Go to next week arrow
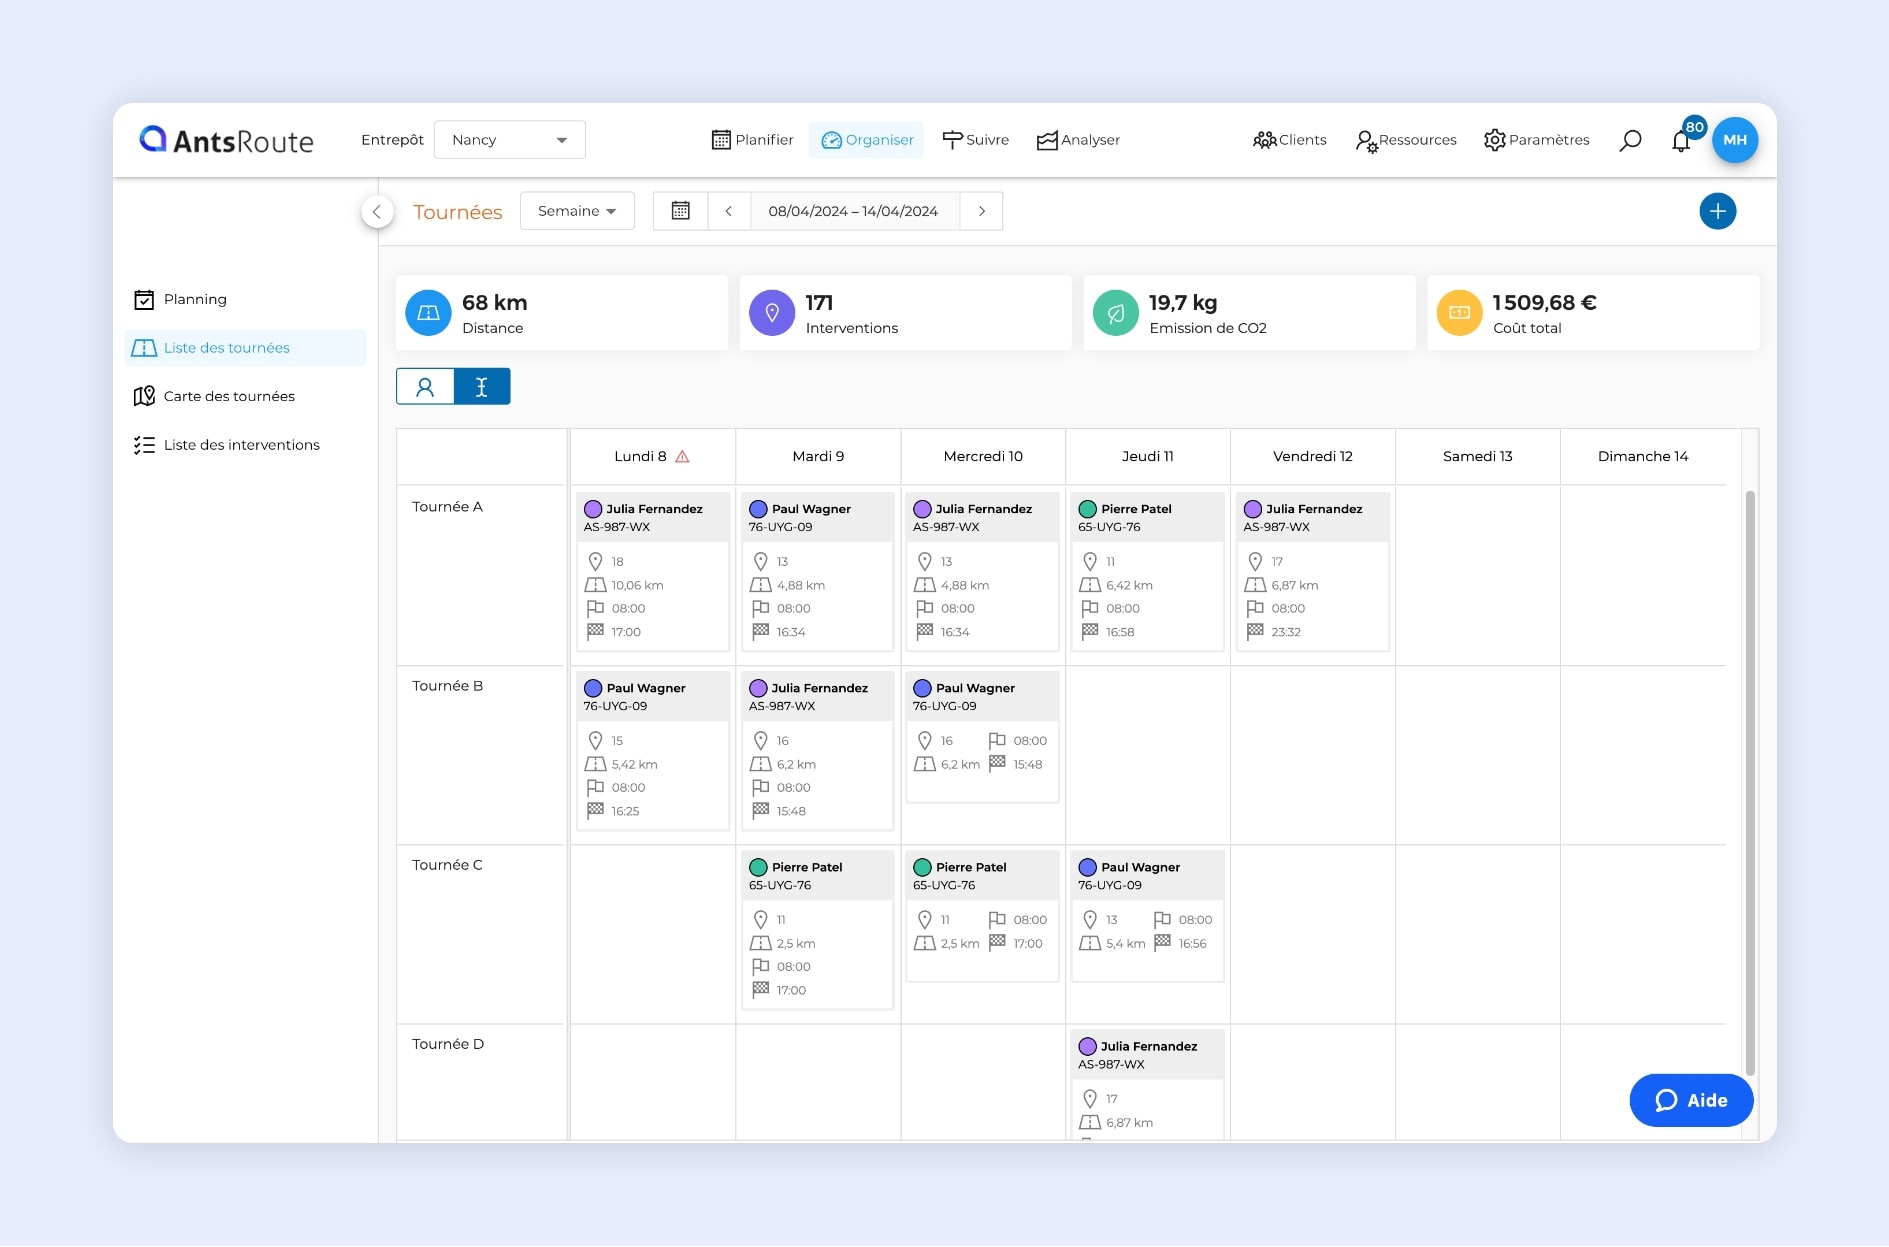1889x1247 pixels. pos(982,211)
